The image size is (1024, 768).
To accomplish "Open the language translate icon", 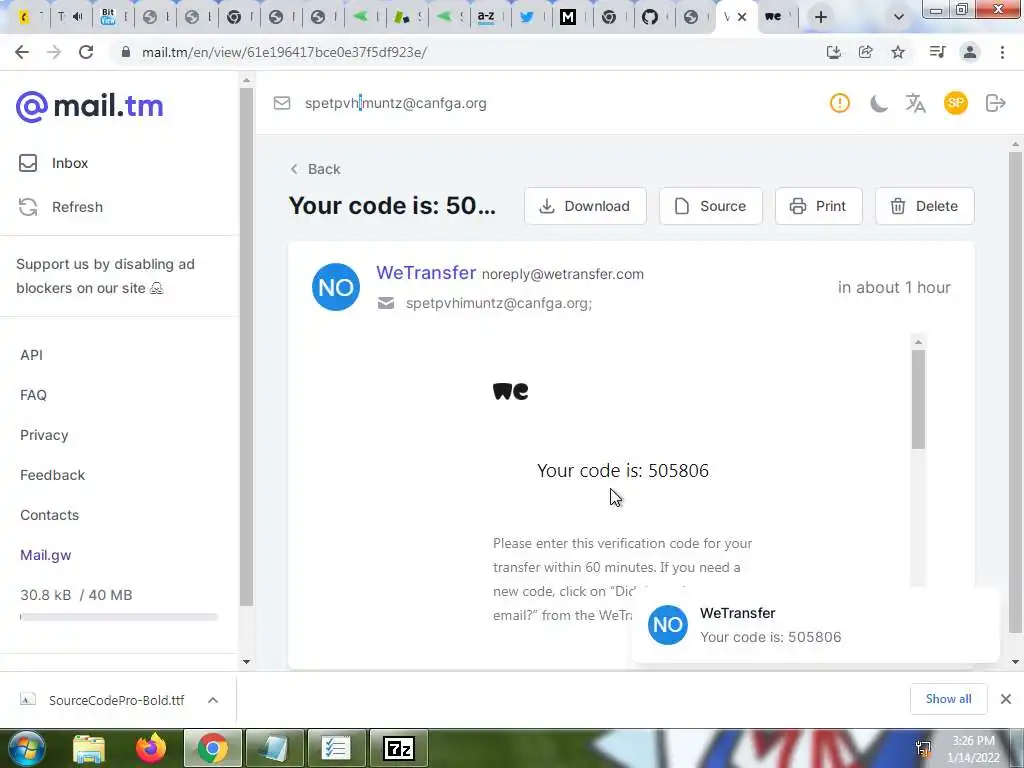I will 916,103.
